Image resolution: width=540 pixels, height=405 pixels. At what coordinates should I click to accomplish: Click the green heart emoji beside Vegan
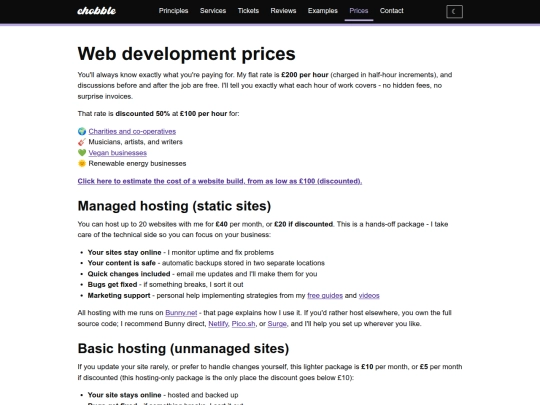coord(82,153)
